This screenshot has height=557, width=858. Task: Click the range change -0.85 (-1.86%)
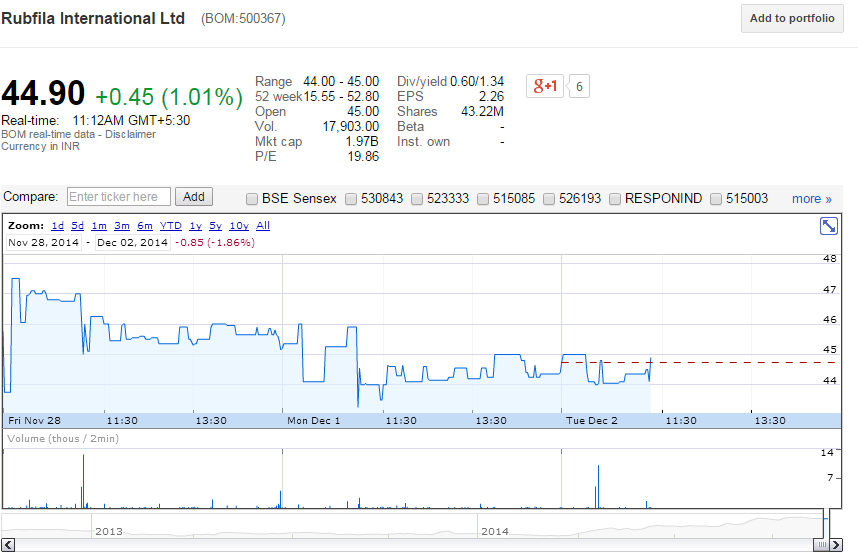click(x=215, y=242)
